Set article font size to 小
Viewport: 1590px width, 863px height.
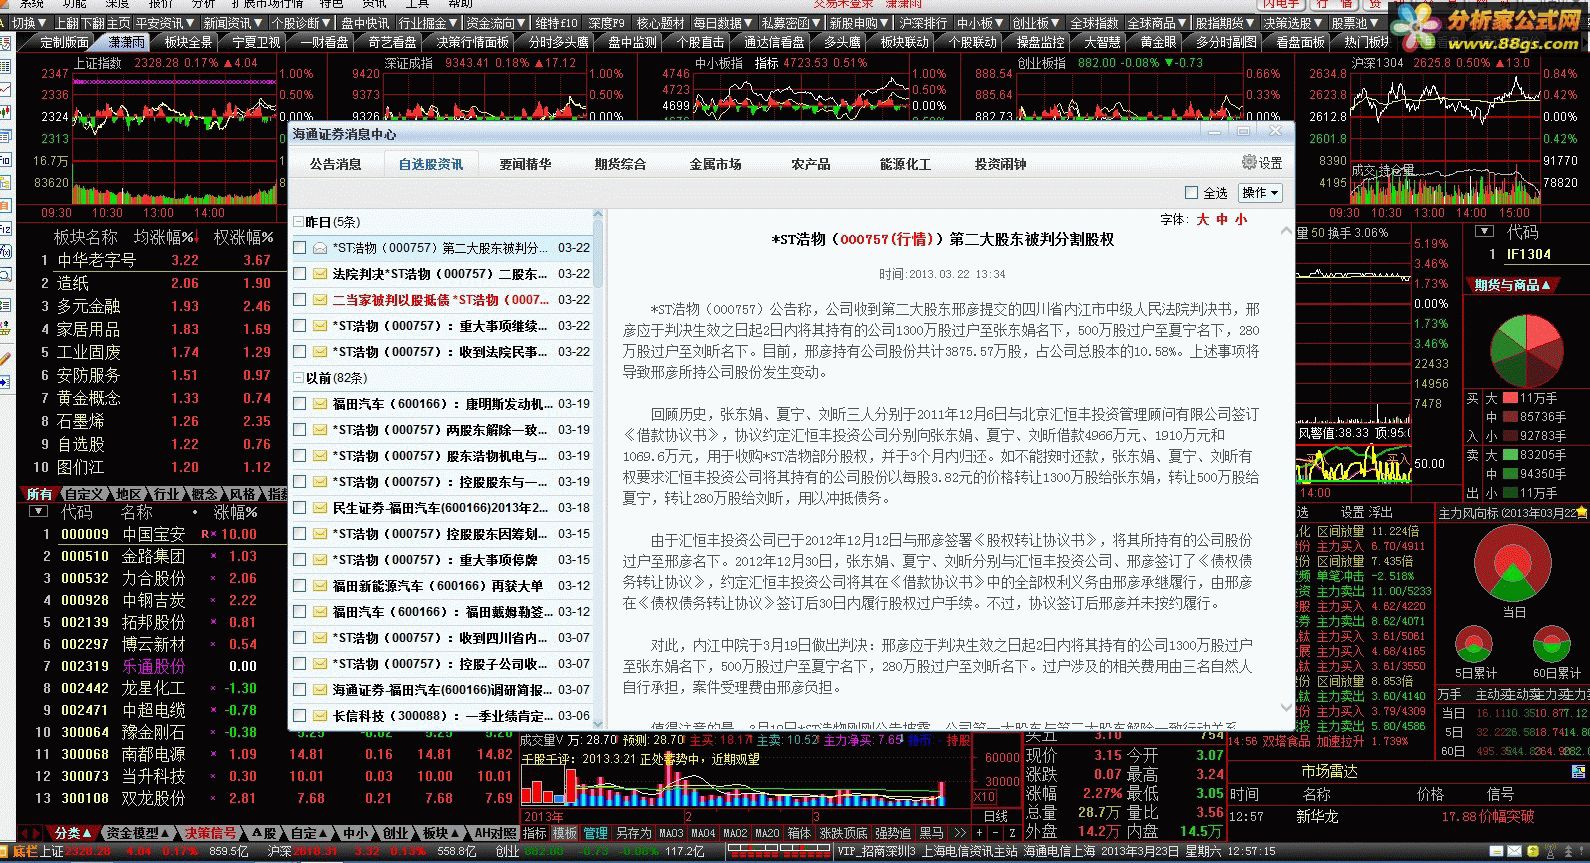(x=1241, y=219)
